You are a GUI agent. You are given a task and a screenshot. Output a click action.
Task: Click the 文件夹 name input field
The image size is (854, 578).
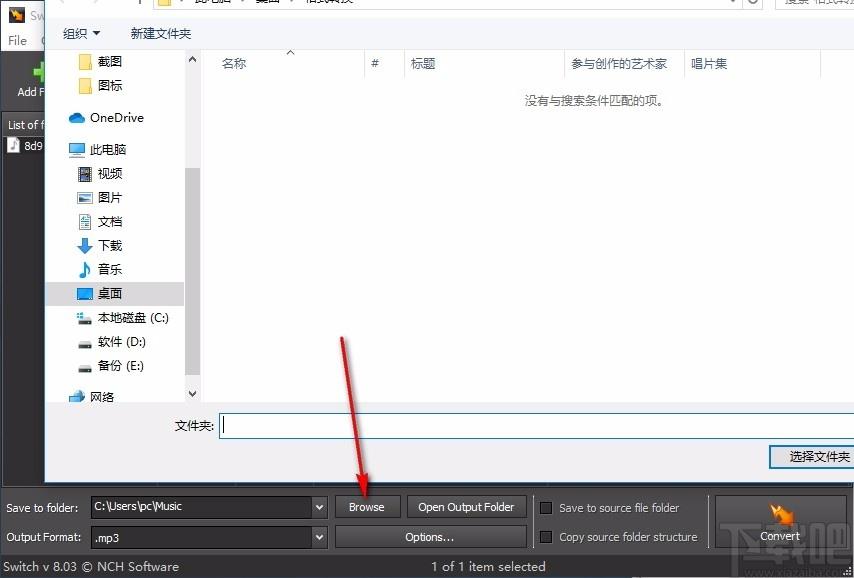(x=536, y=425)
